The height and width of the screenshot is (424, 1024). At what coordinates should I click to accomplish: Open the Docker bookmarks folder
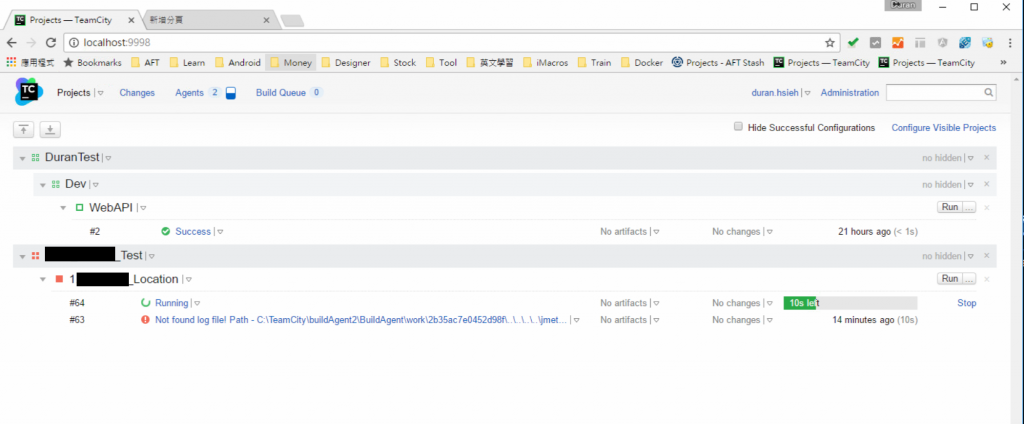[x=641, y=63]
